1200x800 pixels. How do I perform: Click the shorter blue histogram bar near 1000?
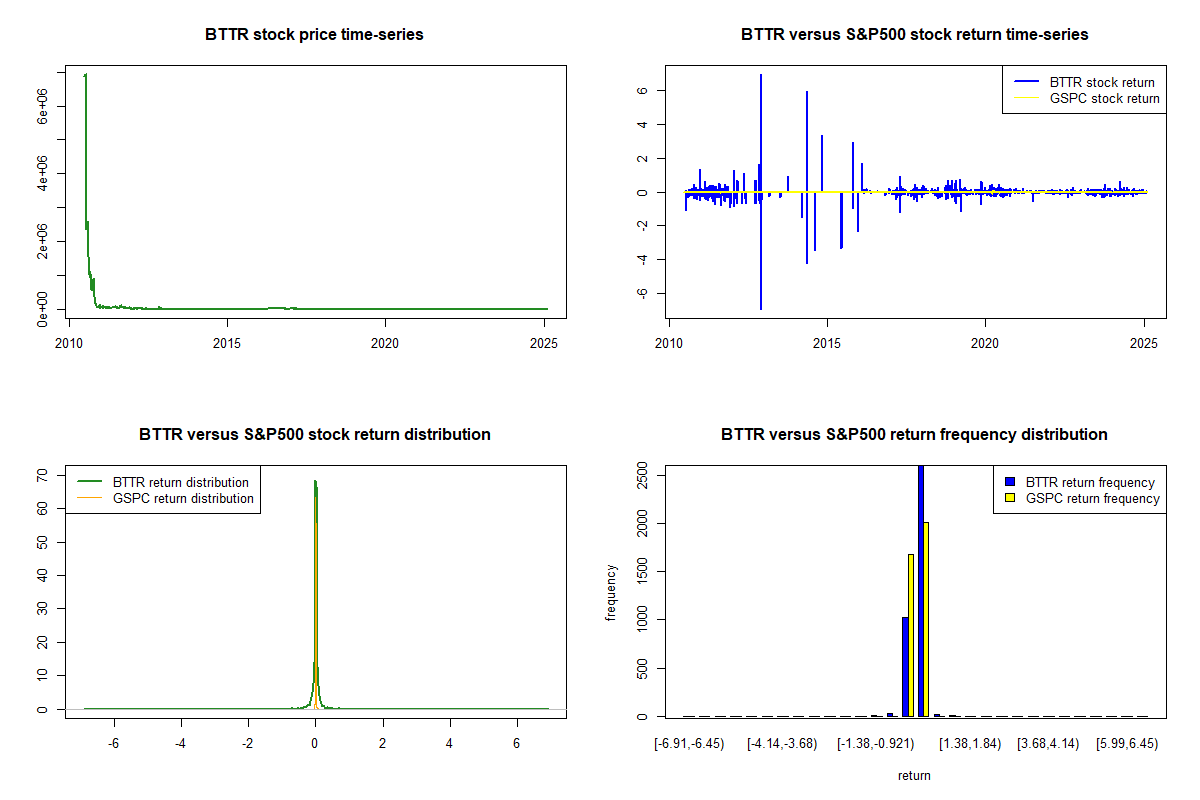click(x=905, y=666)
